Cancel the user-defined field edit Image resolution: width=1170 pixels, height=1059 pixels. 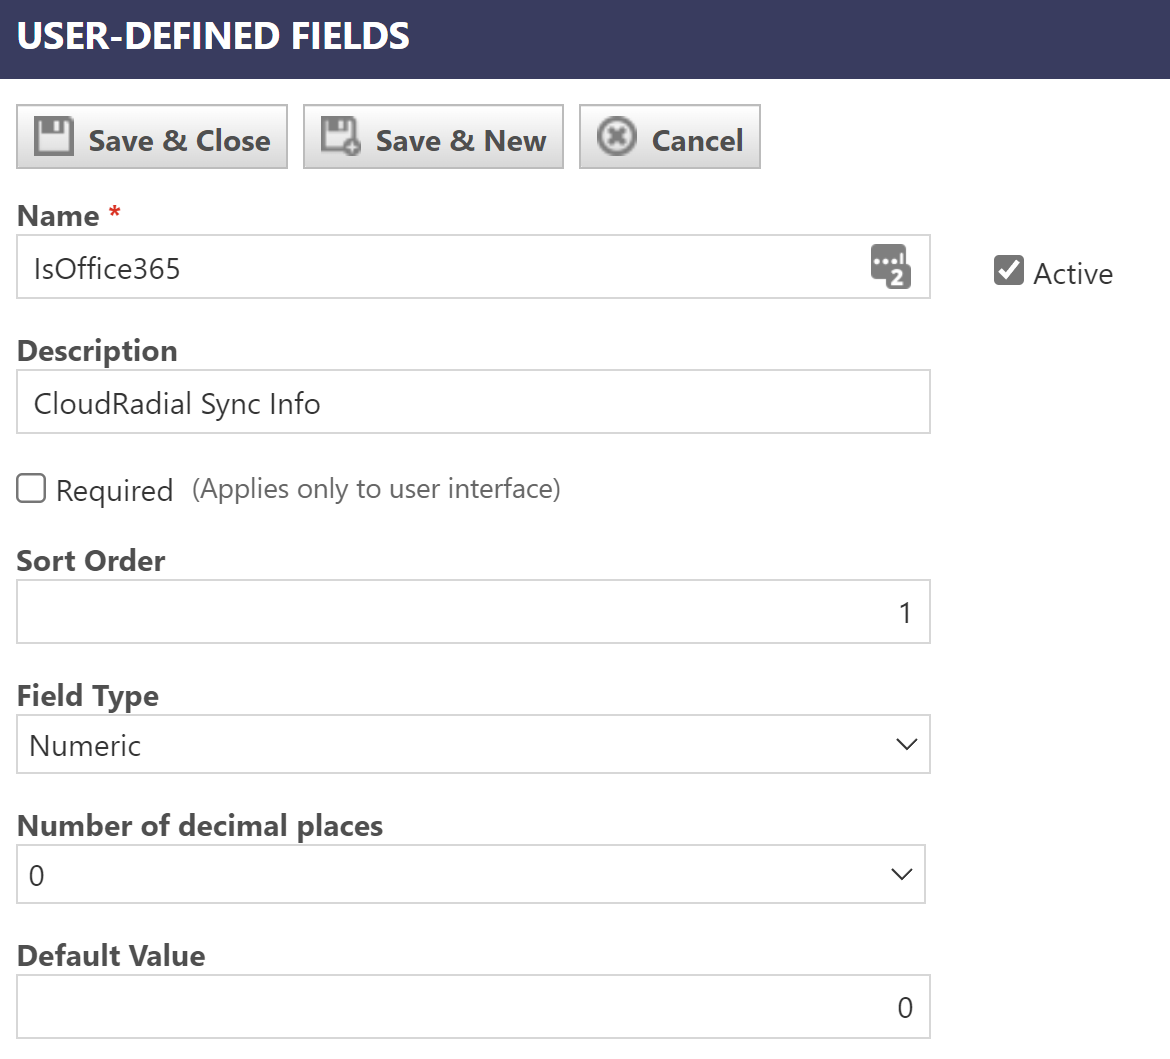tap(669, 137)
